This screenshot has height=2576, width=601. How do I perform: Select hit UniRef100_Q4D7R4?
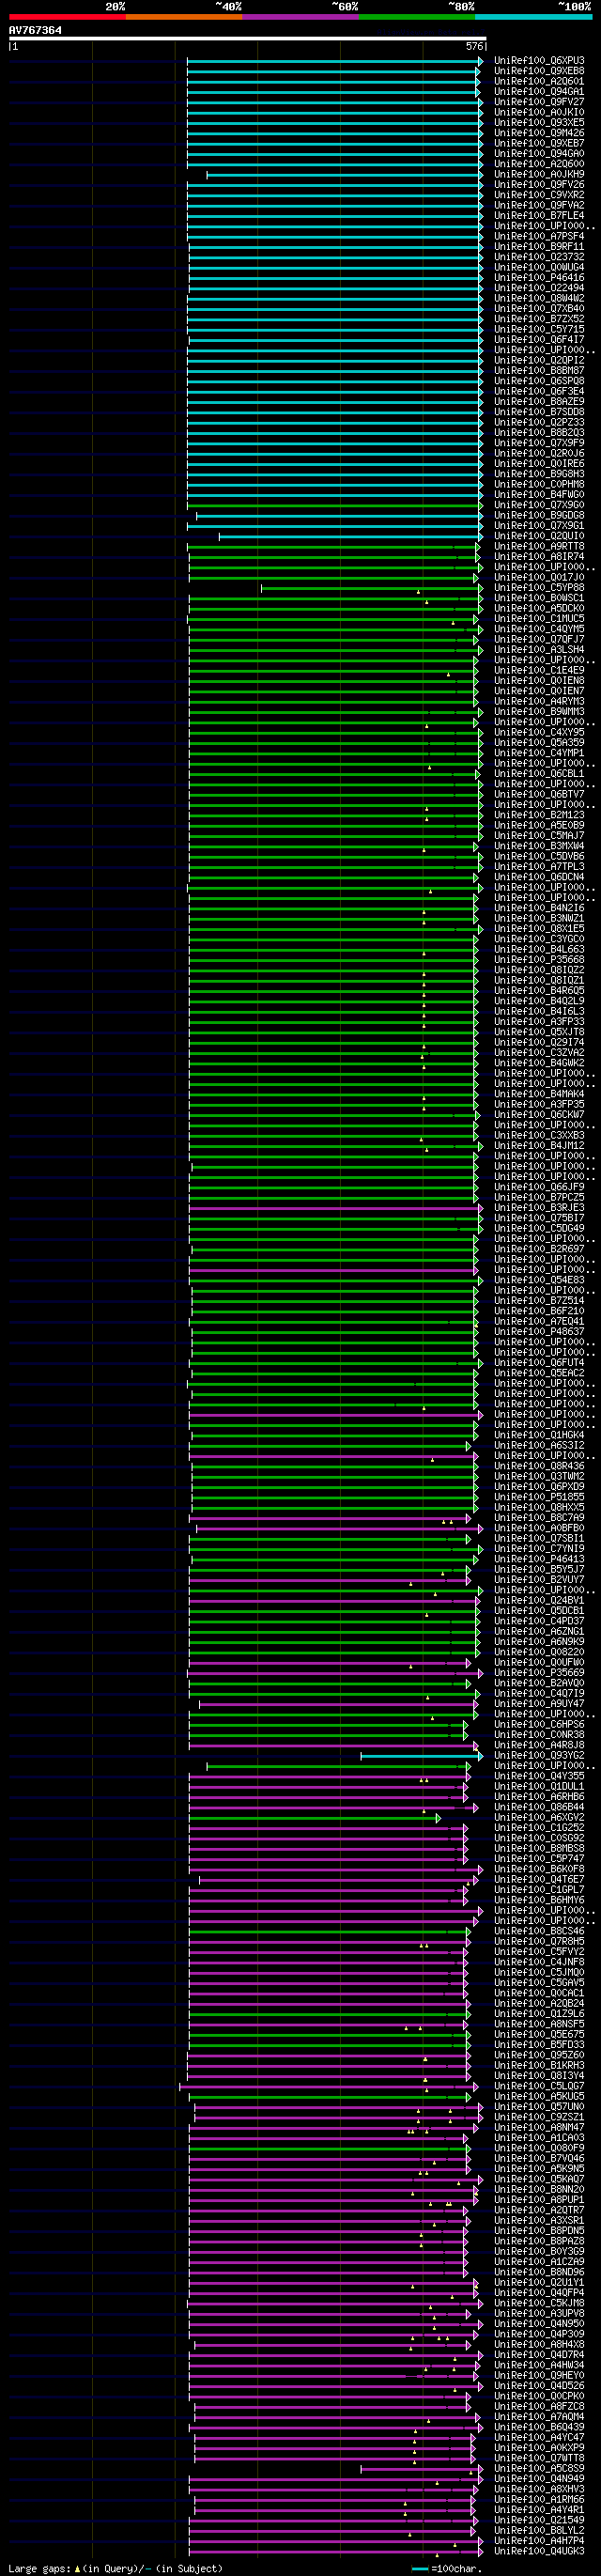pos(540,2355)
